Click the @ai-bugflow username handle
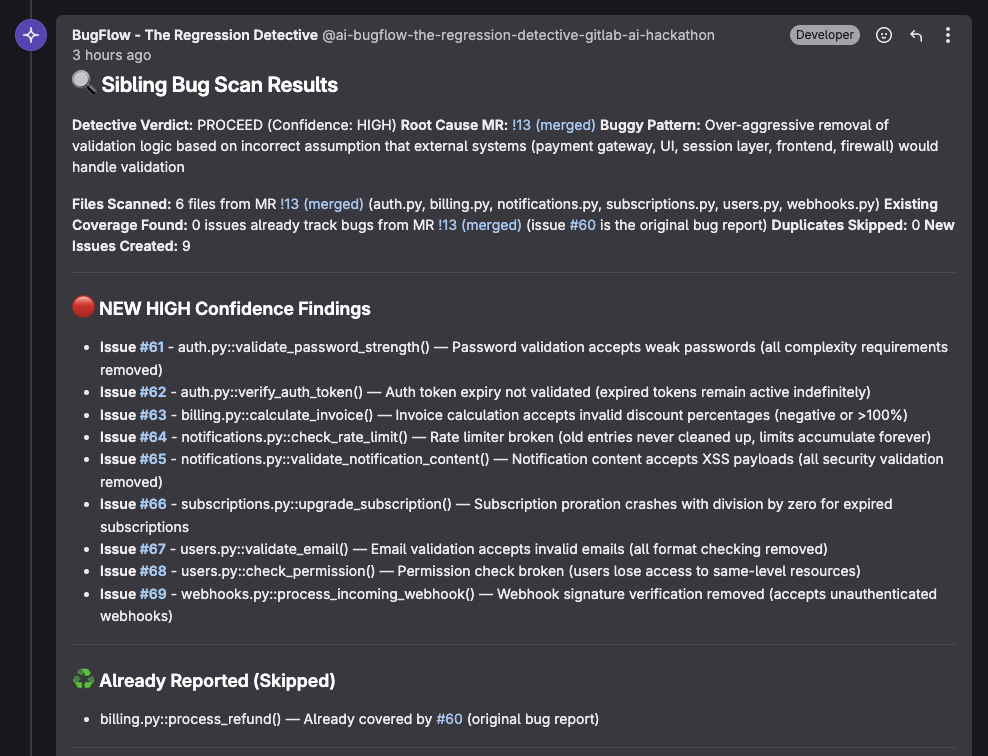This screenshot has width=988, height=756. [x=518, y=35]
